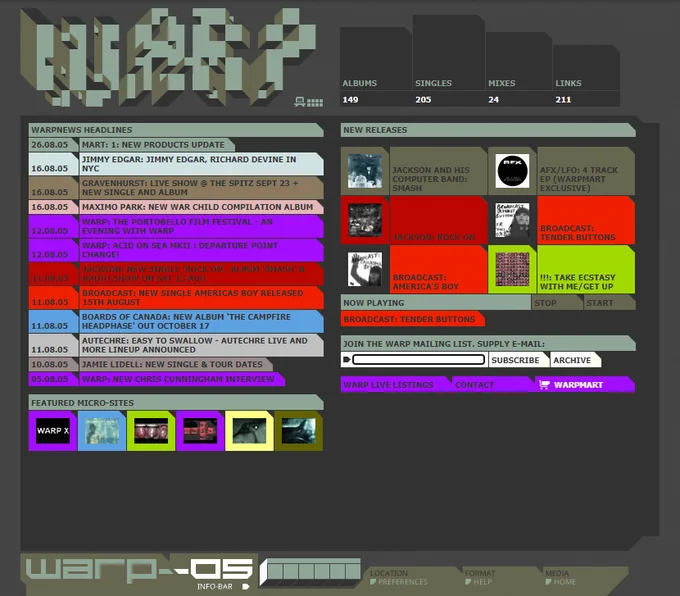Open the Albums section tab
The width and height of the screenshot is (680, 596).
[x=376, y=66]
